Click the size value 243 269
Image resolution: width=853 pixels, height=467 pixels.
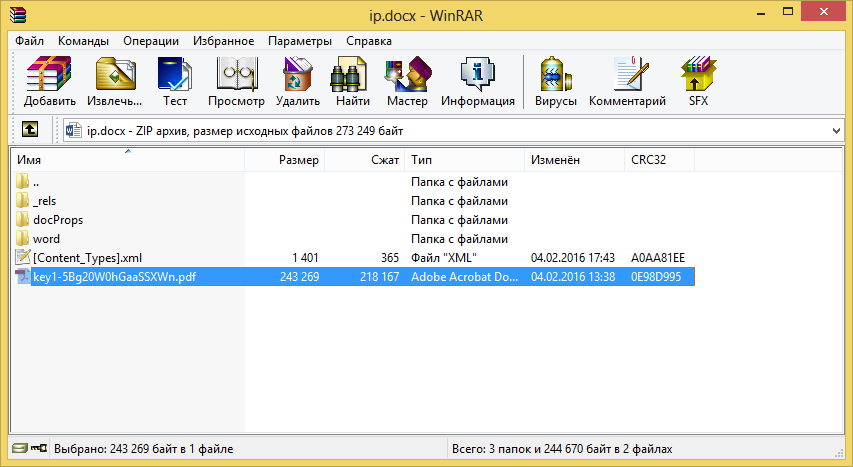pyautogui.click(x=299, y=276)
